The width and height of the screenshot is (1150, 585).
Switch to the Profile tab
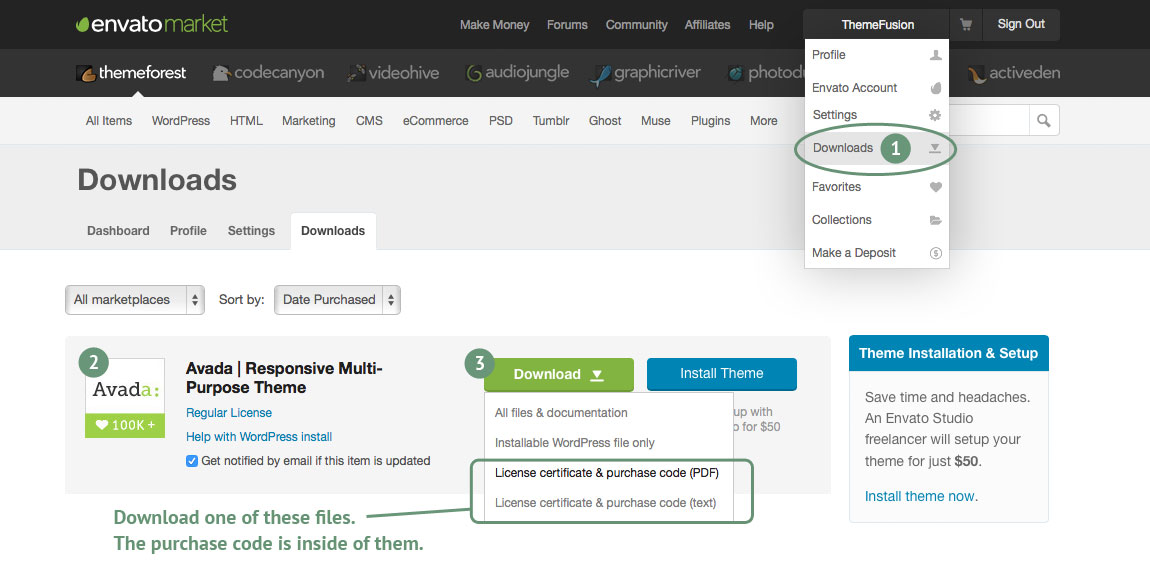click(188, 231)
